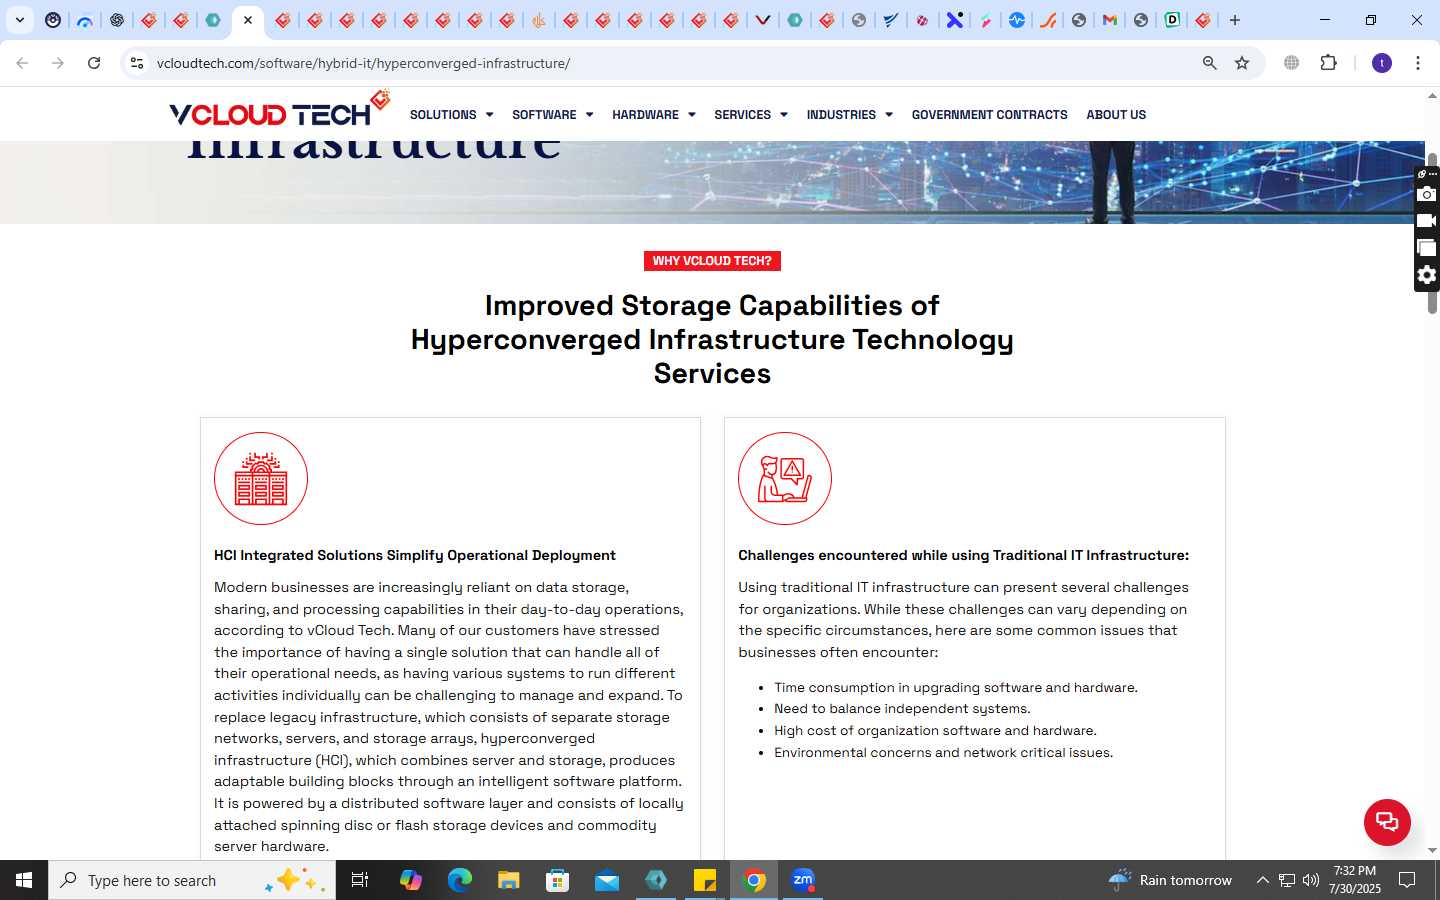Close the current active tab
This screenshot has height=900, width=1440.
248,20
